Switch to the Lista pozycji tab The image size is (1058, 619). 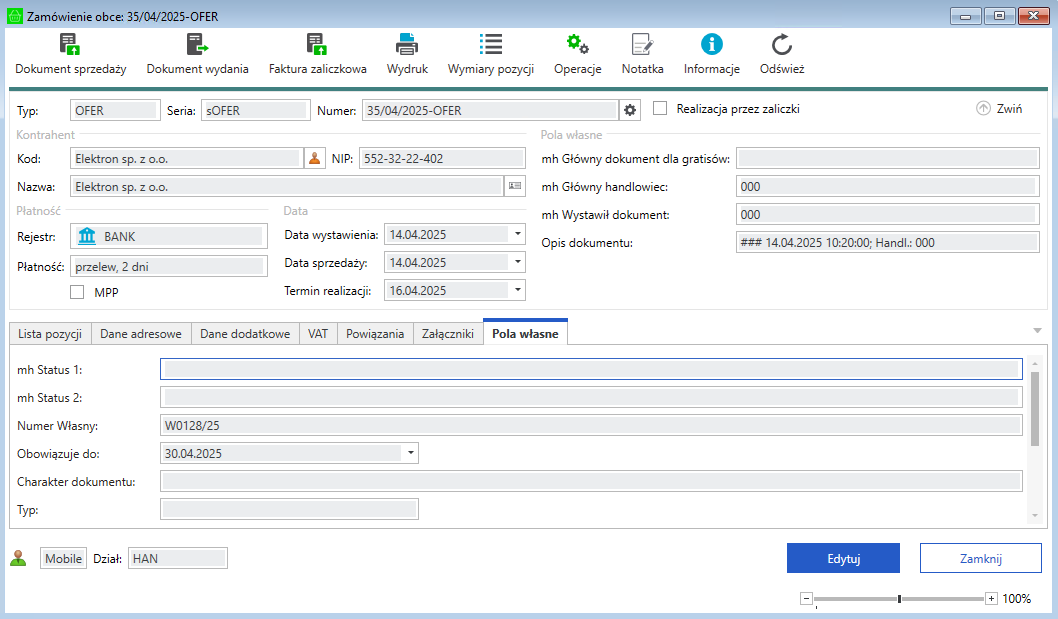50,334
